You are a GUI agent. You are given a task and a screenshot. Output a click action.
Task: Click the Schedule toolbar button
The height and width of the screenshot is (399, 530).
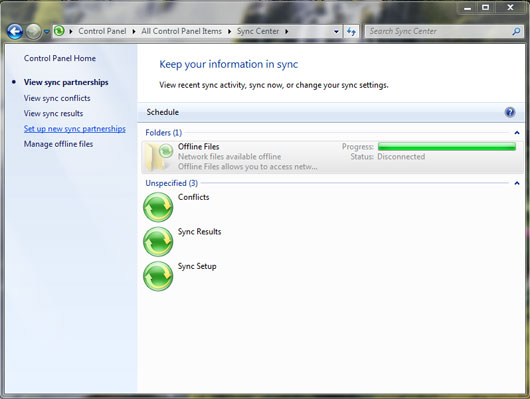click(x=163, y=112)
